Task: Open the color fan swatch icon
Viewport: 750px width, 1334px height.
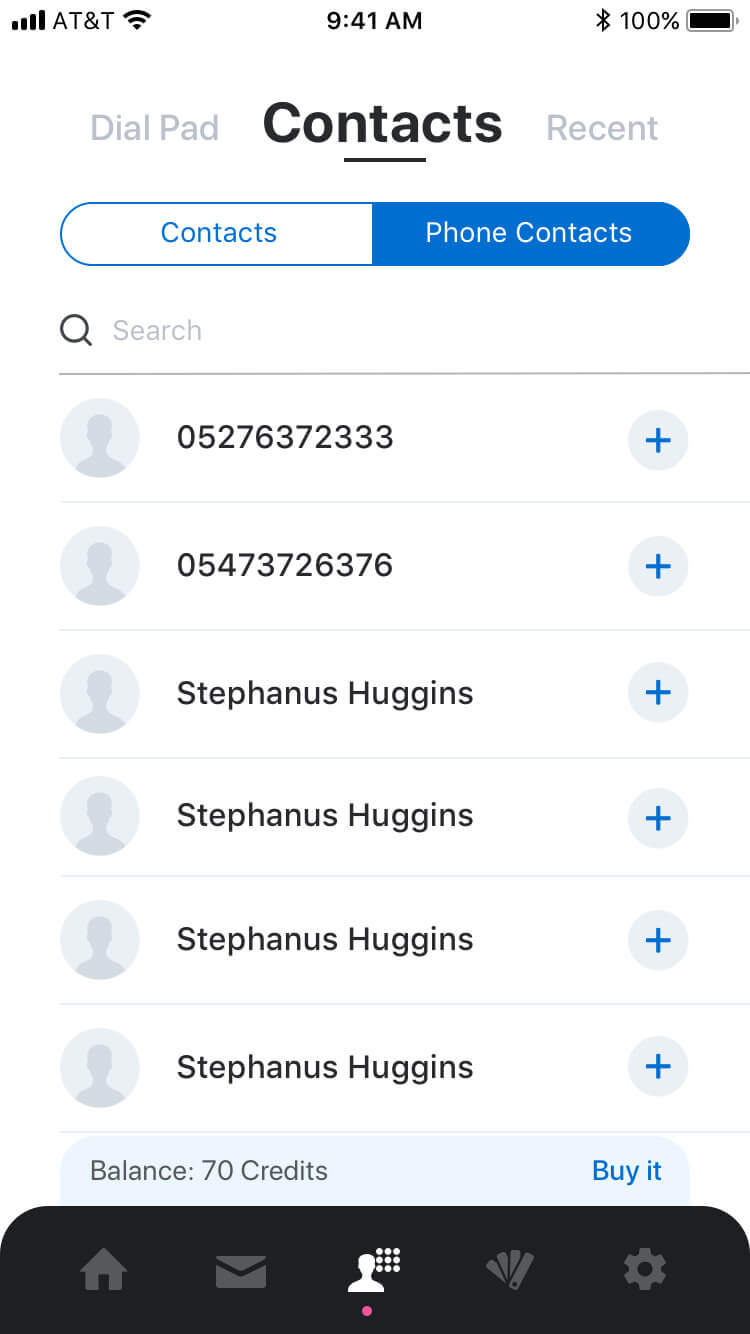Action: [510, 1271]
